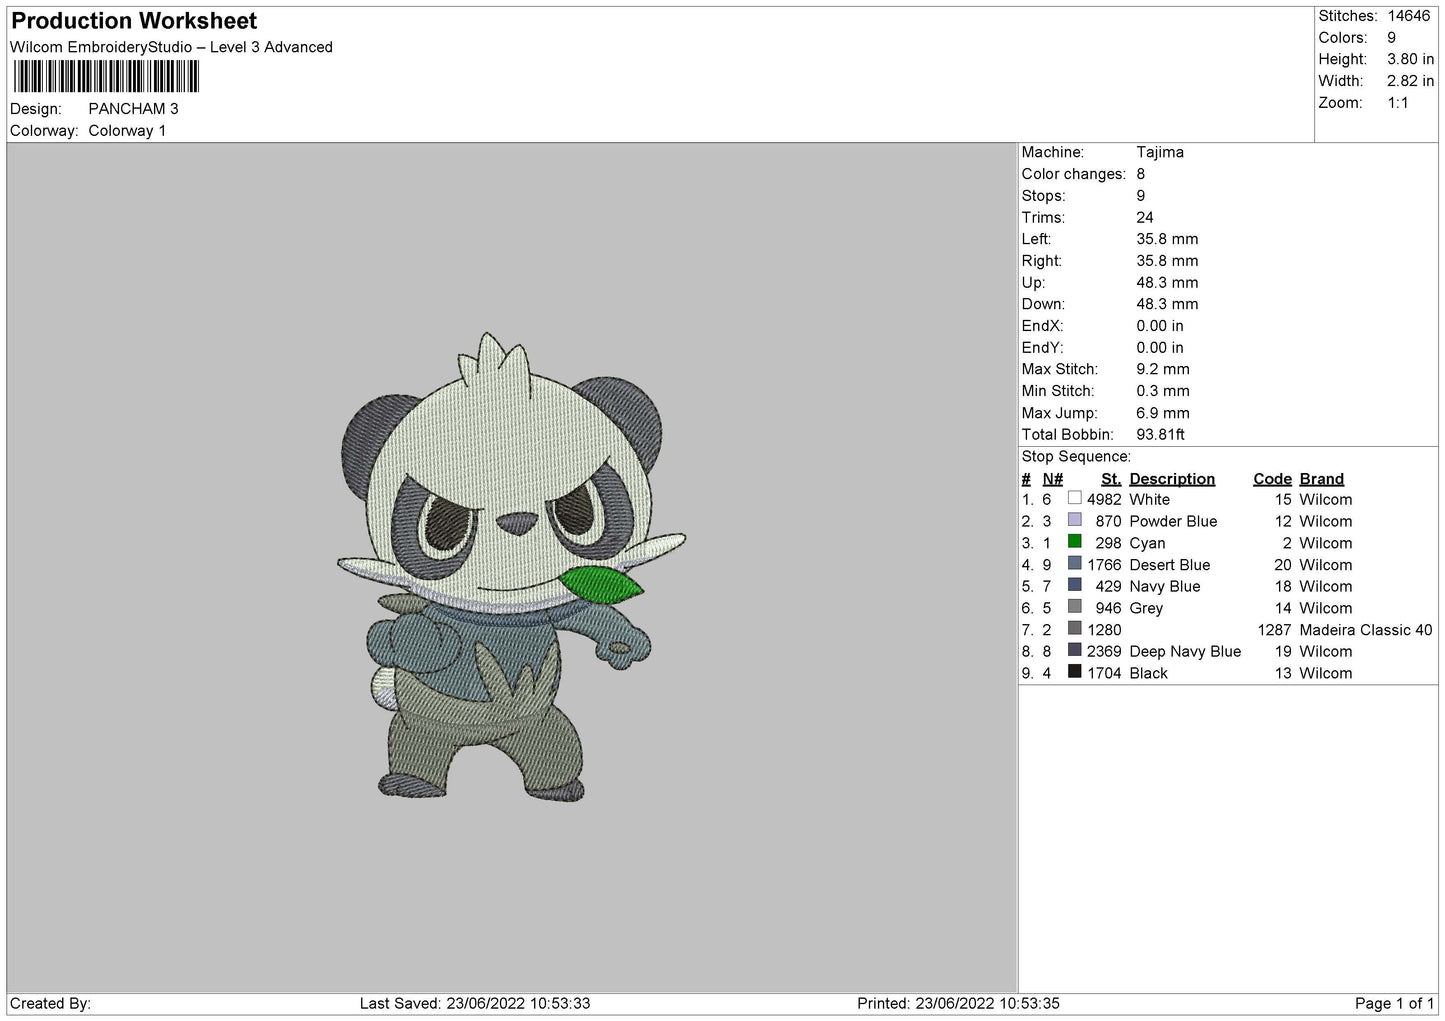Viewport: 1445px width, 1021px height.
Task: Click 'Powder Blue' description text
Action: (x=1173, y=521)
